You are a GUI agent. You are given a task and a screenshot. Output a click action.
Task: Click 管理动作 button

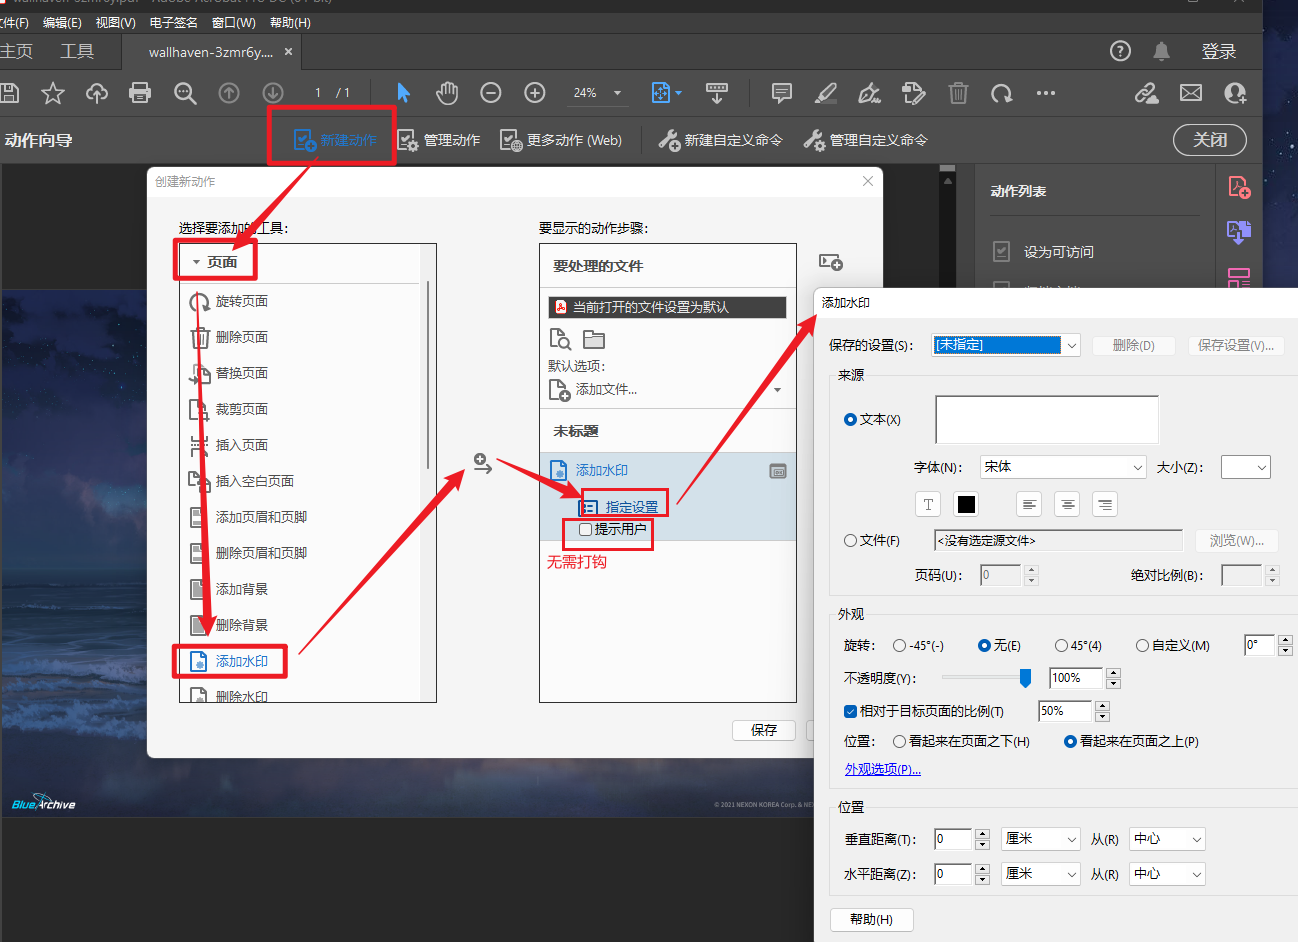[x=439, y=140]
